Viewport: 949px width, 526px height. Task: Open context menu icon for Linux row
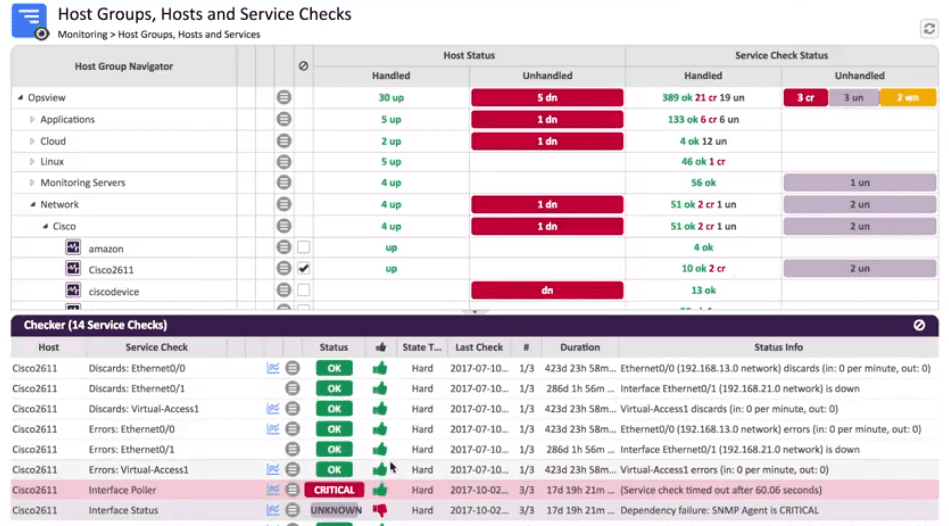coord(284,162)
